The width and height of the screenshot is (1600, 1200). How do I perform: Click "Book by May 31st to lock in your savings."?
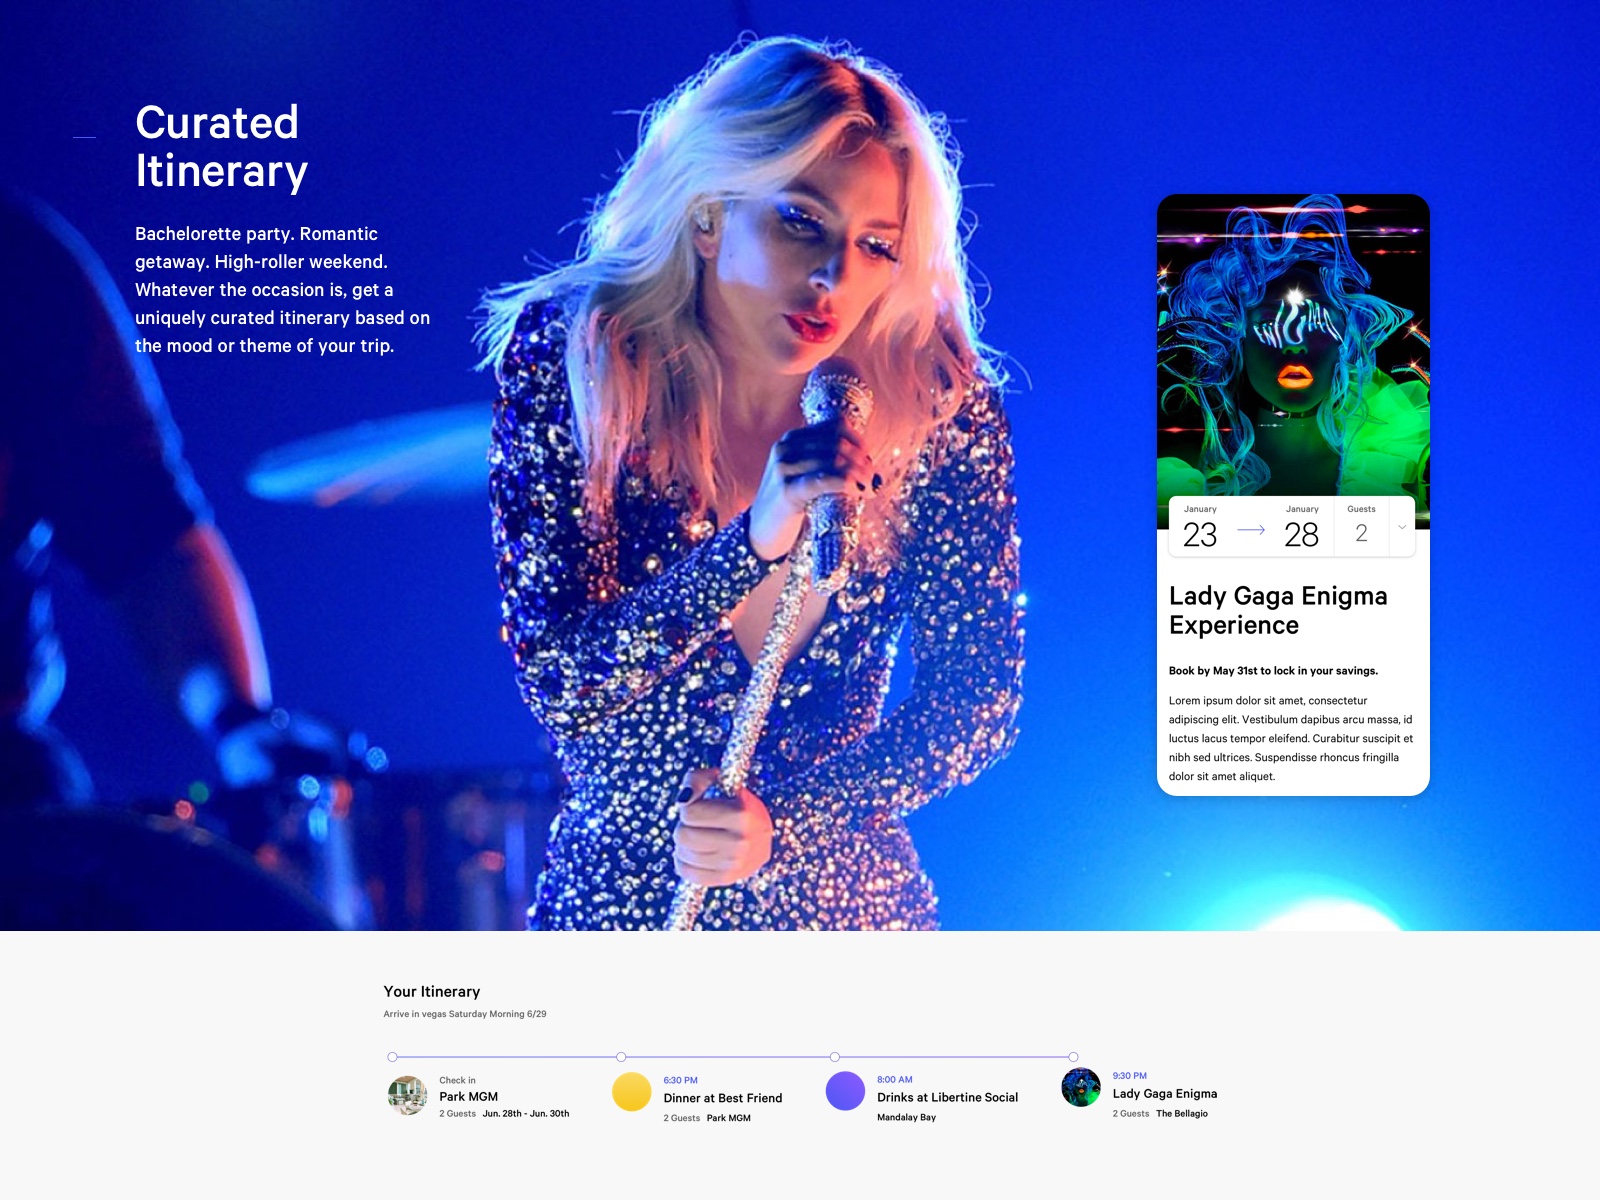[x=1273, y=671]
